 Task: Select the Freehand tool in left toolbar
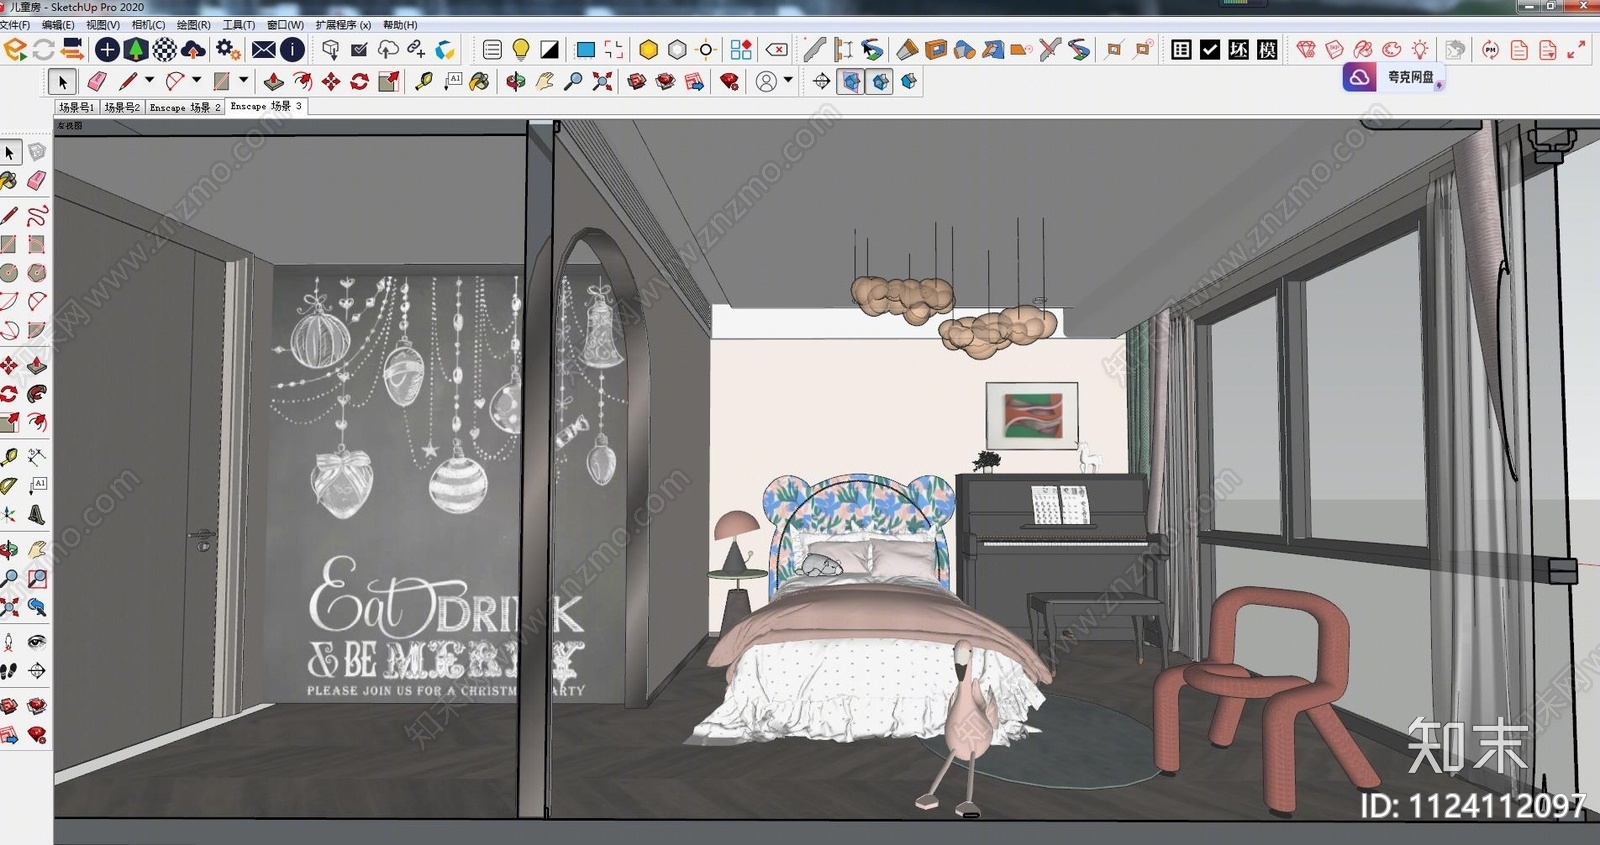pos(37,215)
